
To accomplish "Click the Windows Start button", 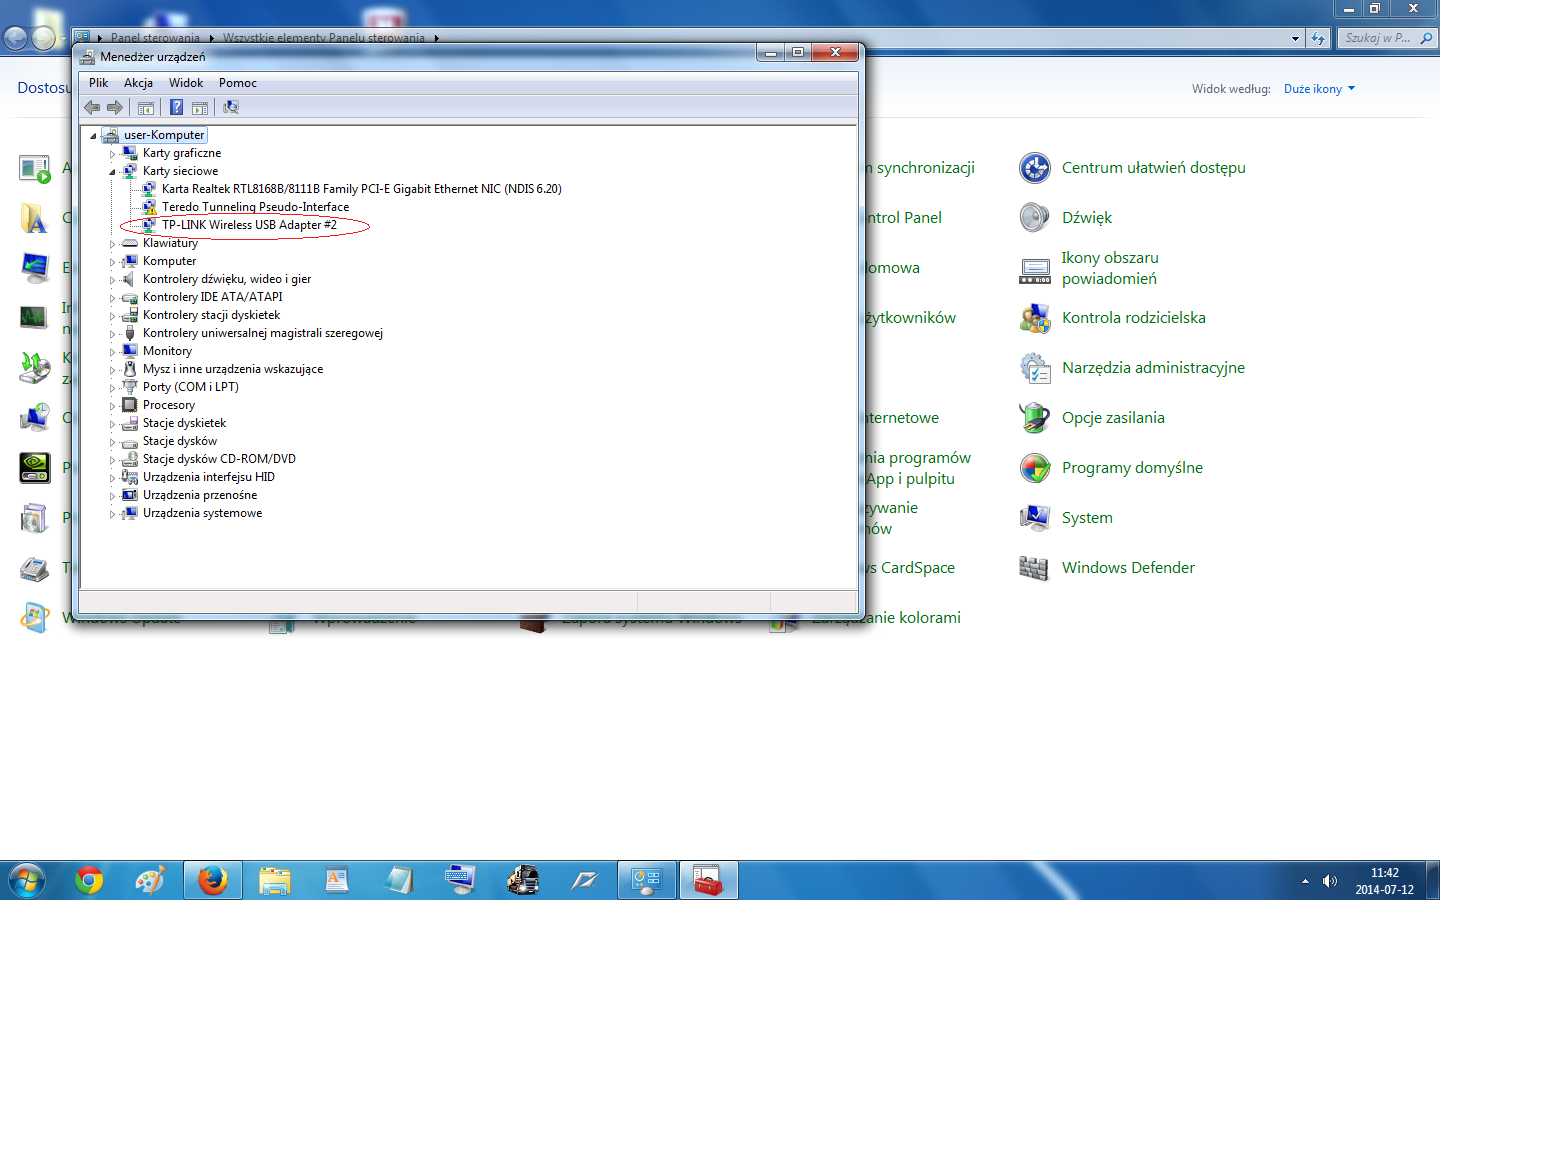I will pyautogui.click(x=27, y=881).
